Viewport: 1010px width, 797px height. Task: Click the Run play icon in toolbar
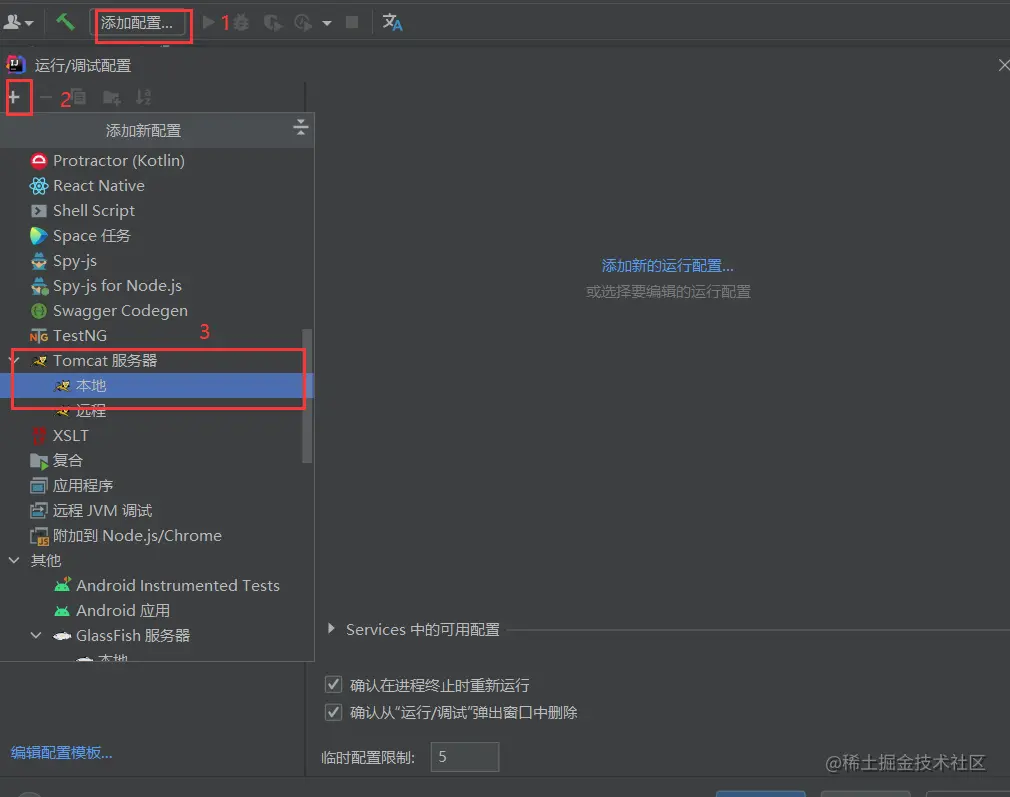click(x=208, y=23)
